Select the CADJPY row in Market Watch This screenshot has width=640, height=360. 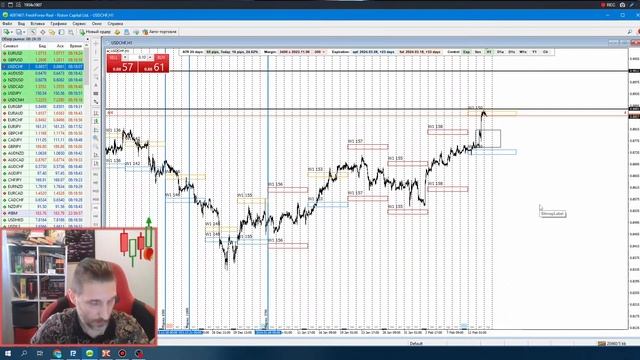pyautogui.click(x=42, y=140)
